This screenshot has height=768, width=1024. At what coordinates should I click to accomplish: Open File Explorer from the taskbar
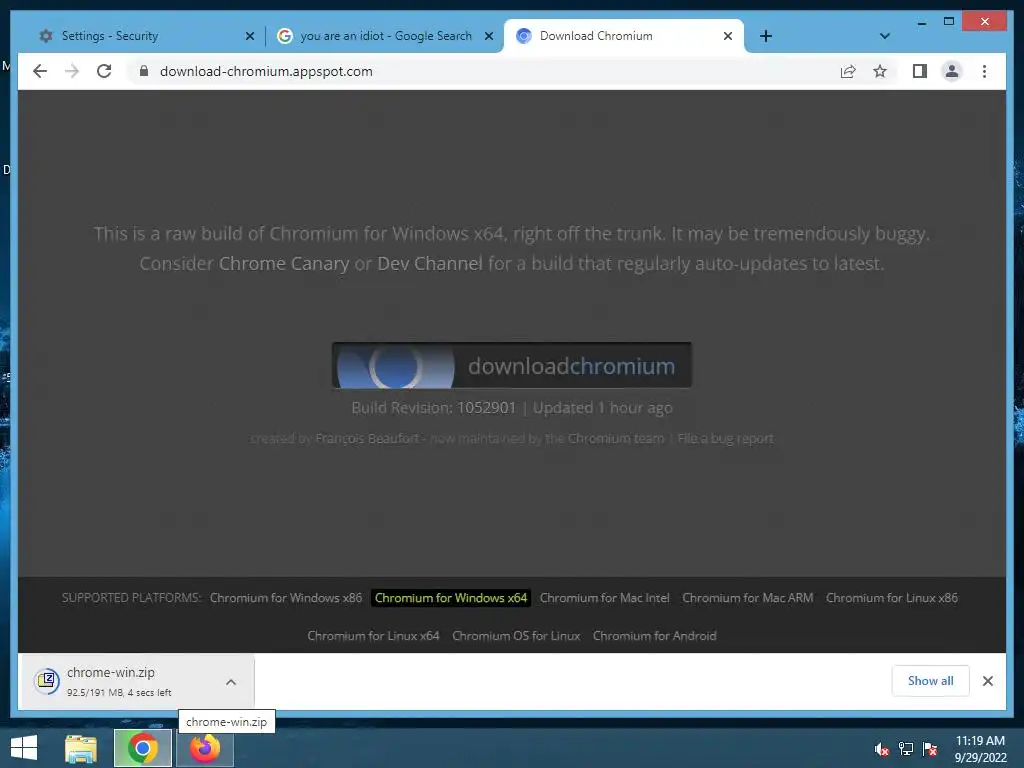[x=81, y=748]
